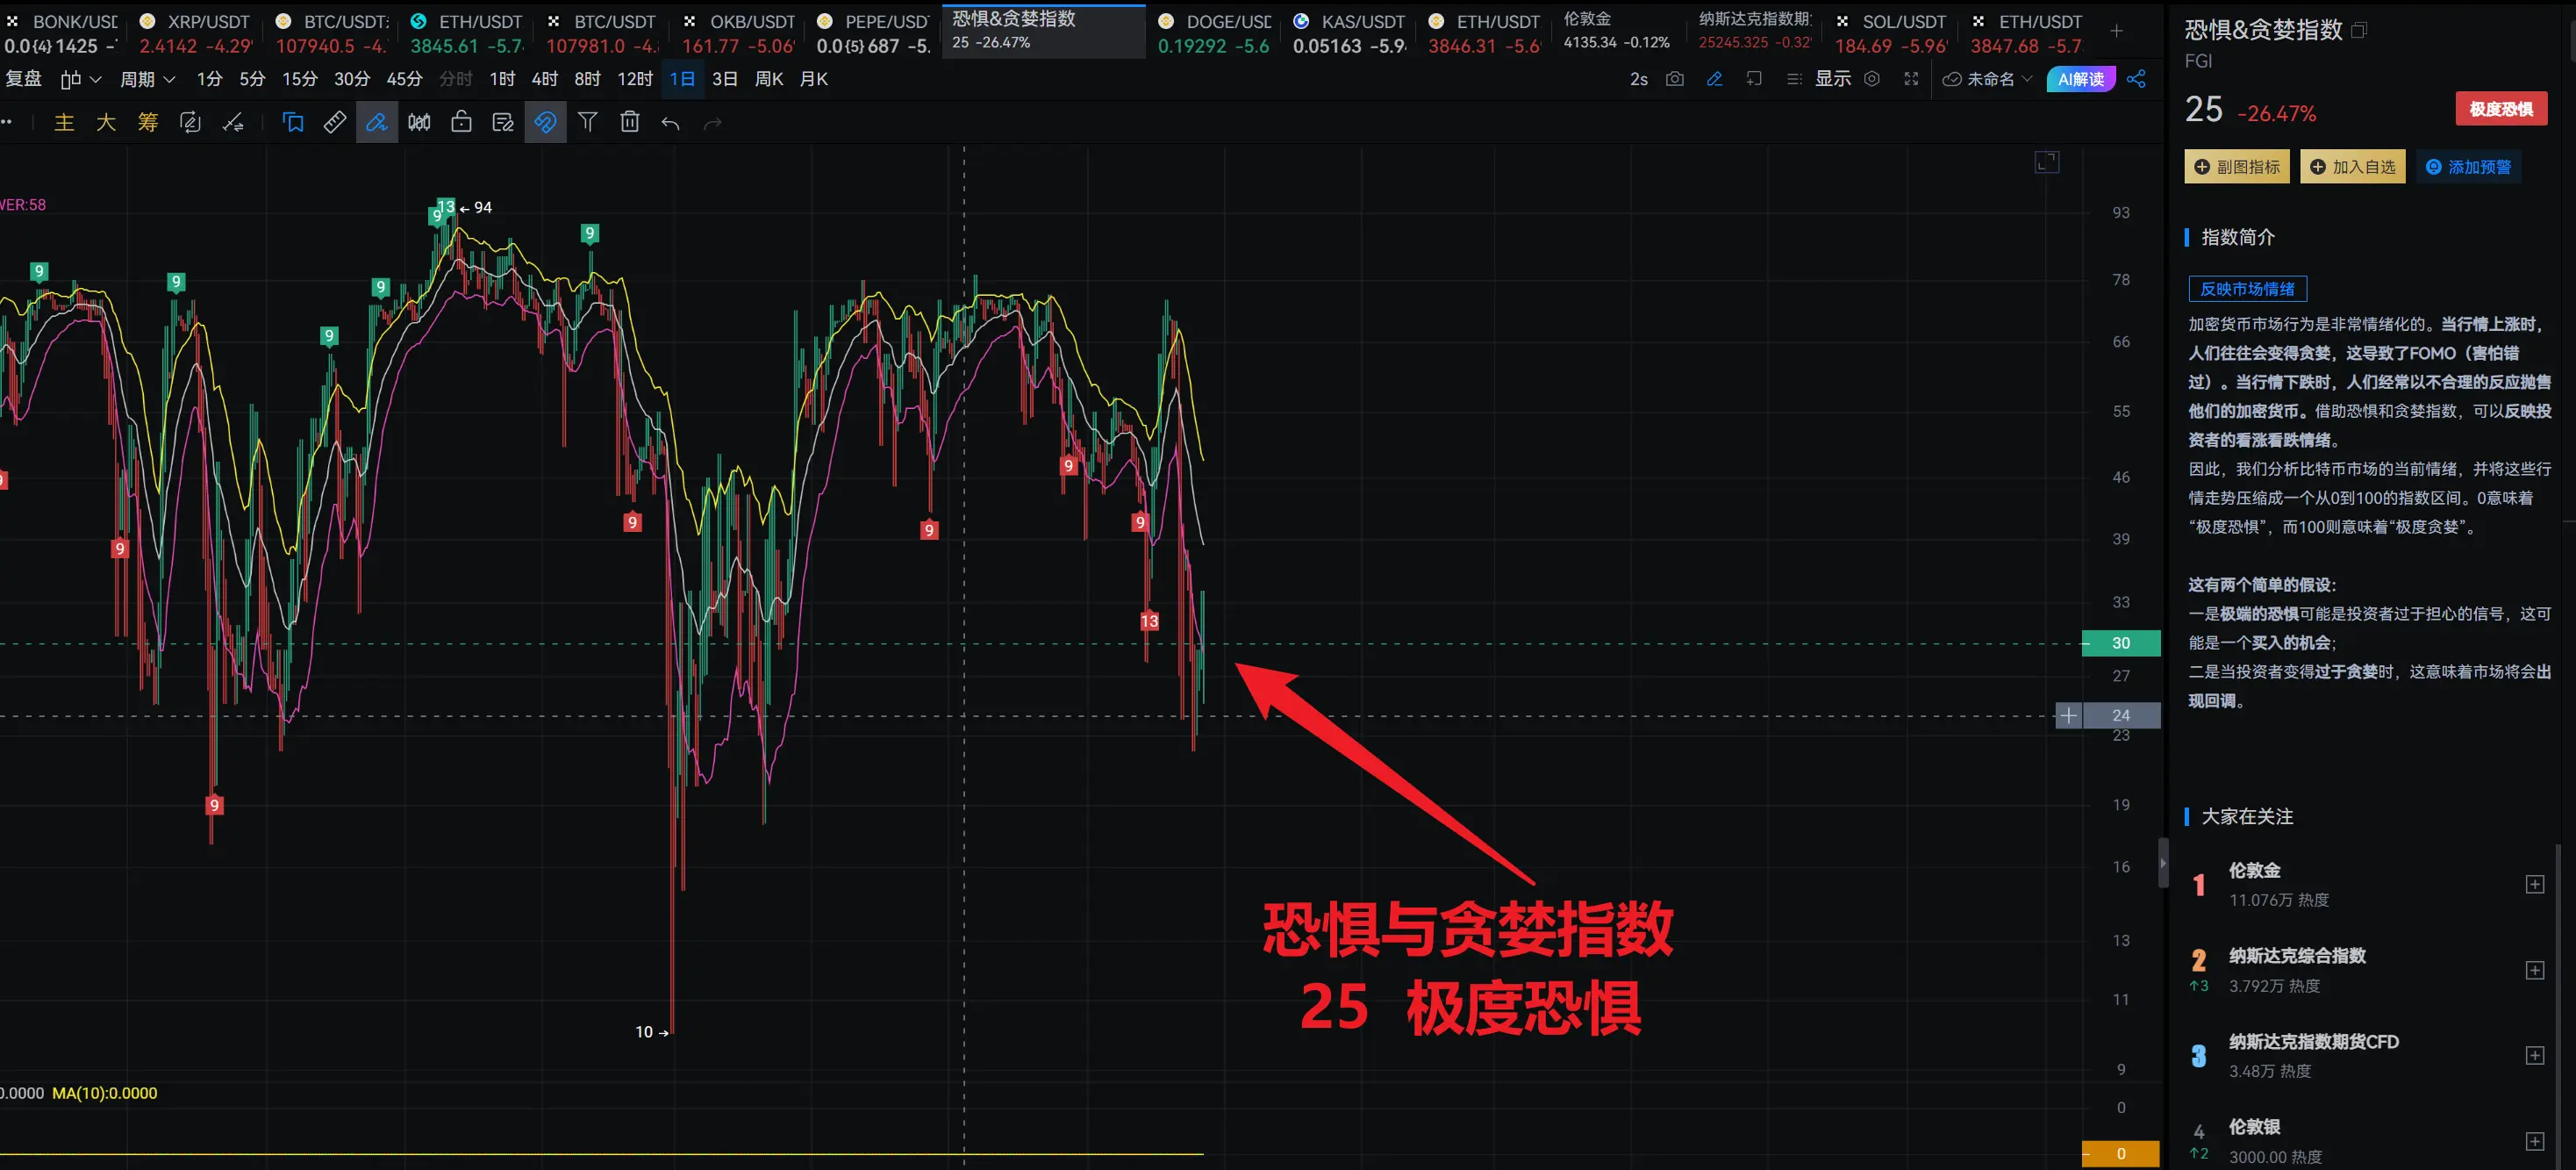2576x1170 pixels.
Task: Open the list lines icon beside 显示
Action: pyautogui.click(x=1794, y=79)
